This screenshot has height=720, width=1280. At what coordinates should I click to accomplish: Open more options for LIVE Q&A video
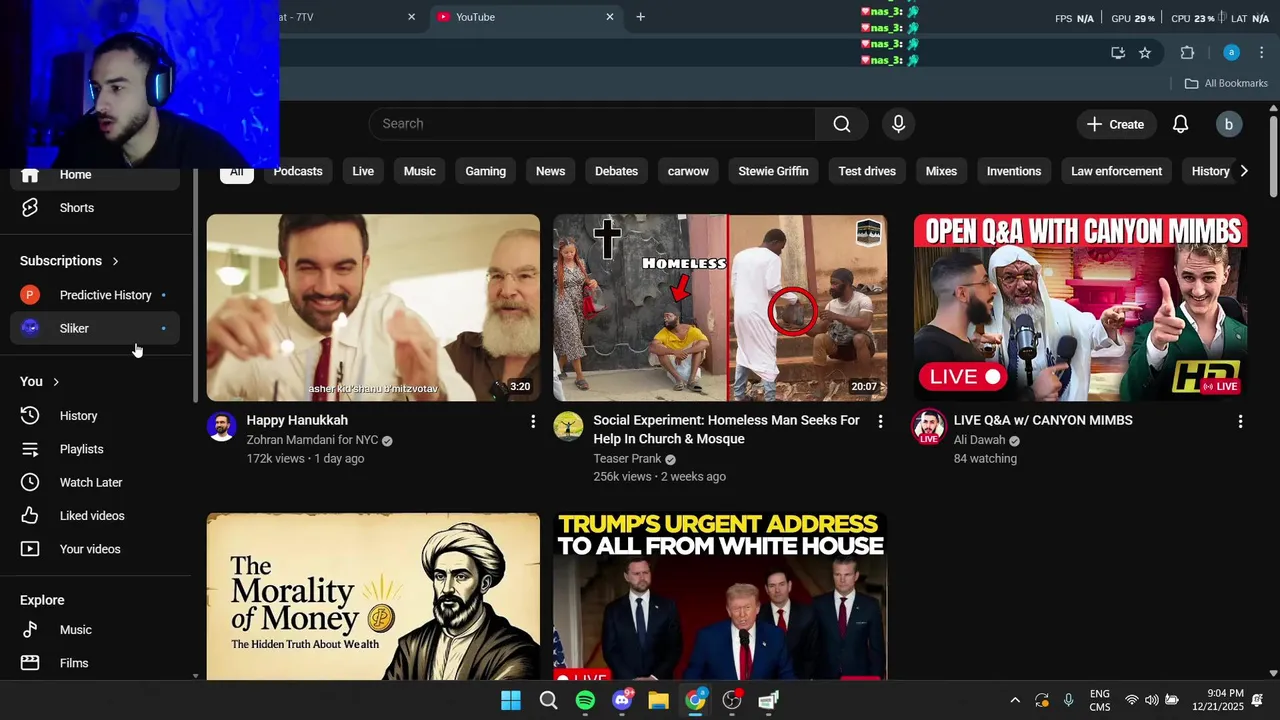tap(1240, 422)
